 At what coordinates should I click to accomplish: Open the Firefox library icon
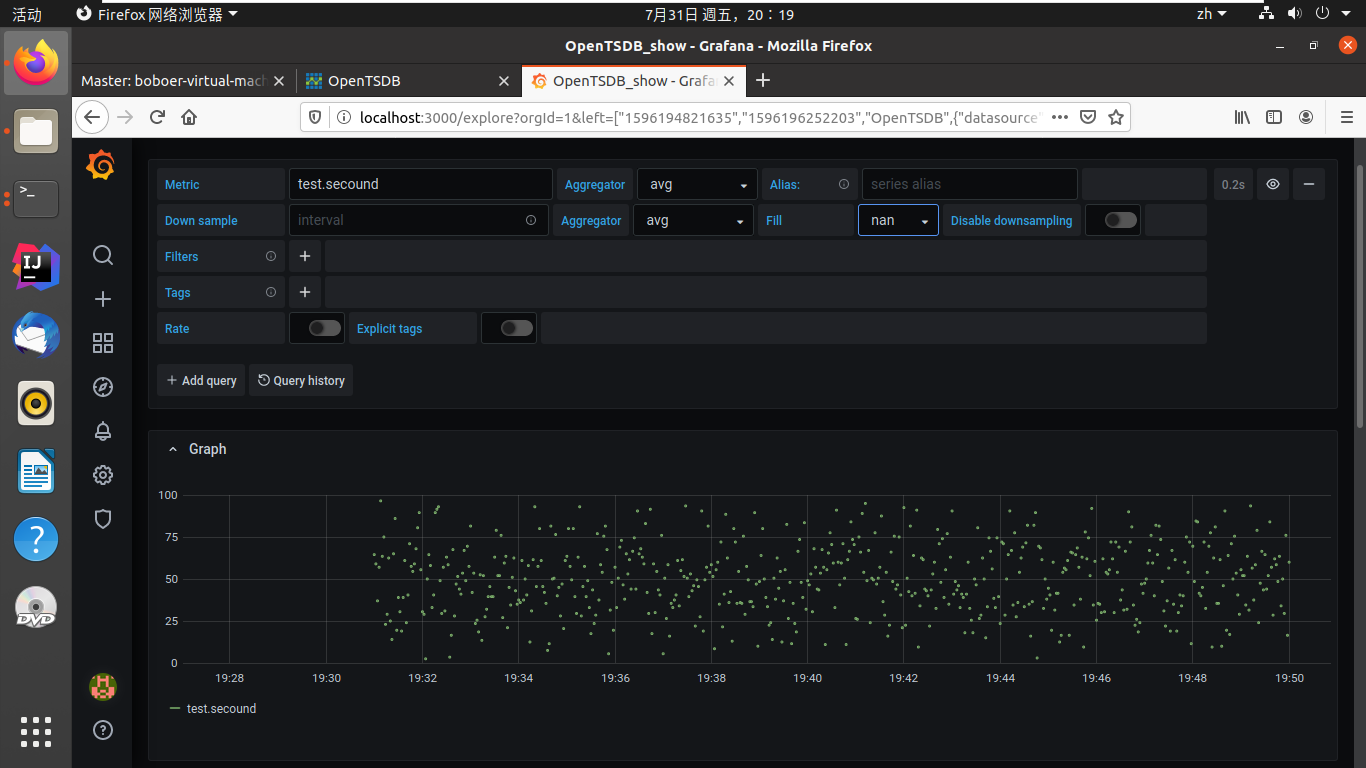click(1242, 117)
